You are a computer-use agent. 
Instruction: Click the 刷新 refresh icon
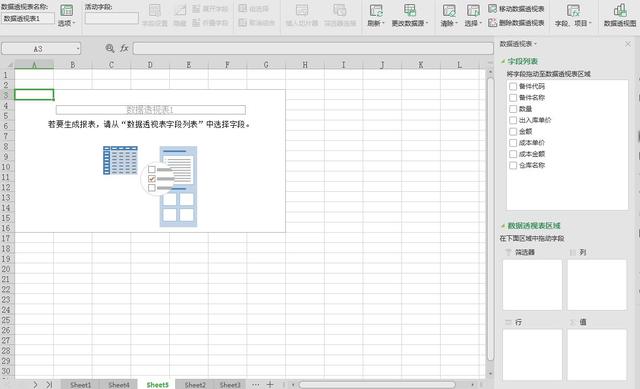[376, 10]
